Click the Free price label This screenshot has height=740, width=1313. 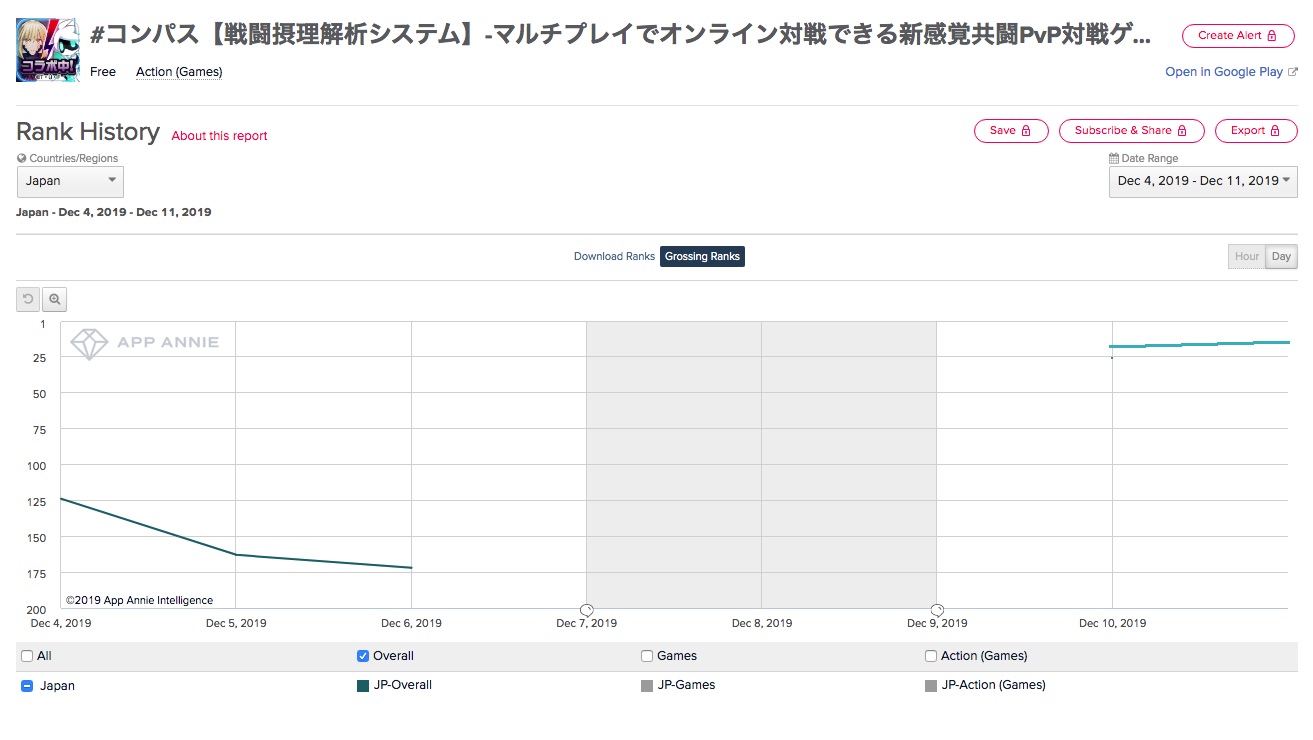103,72
